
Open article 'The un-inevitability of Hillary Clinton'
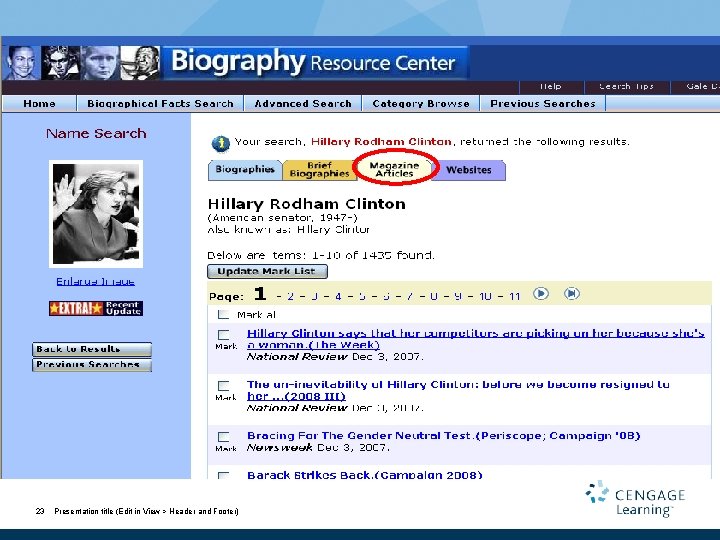point(458,390)
